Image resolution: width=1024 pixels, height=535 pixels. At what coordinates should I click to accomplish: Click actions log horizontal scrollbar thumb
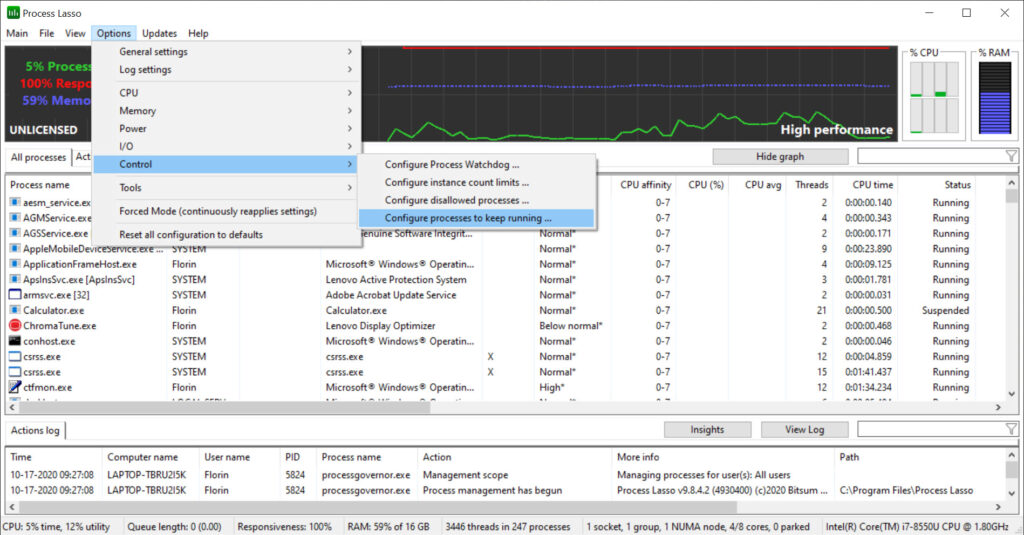377,507
